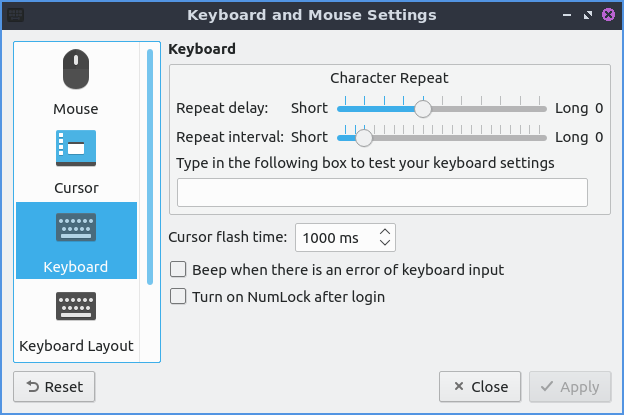
Task: Click the Apply button
Action: click(x=570, y=386)
